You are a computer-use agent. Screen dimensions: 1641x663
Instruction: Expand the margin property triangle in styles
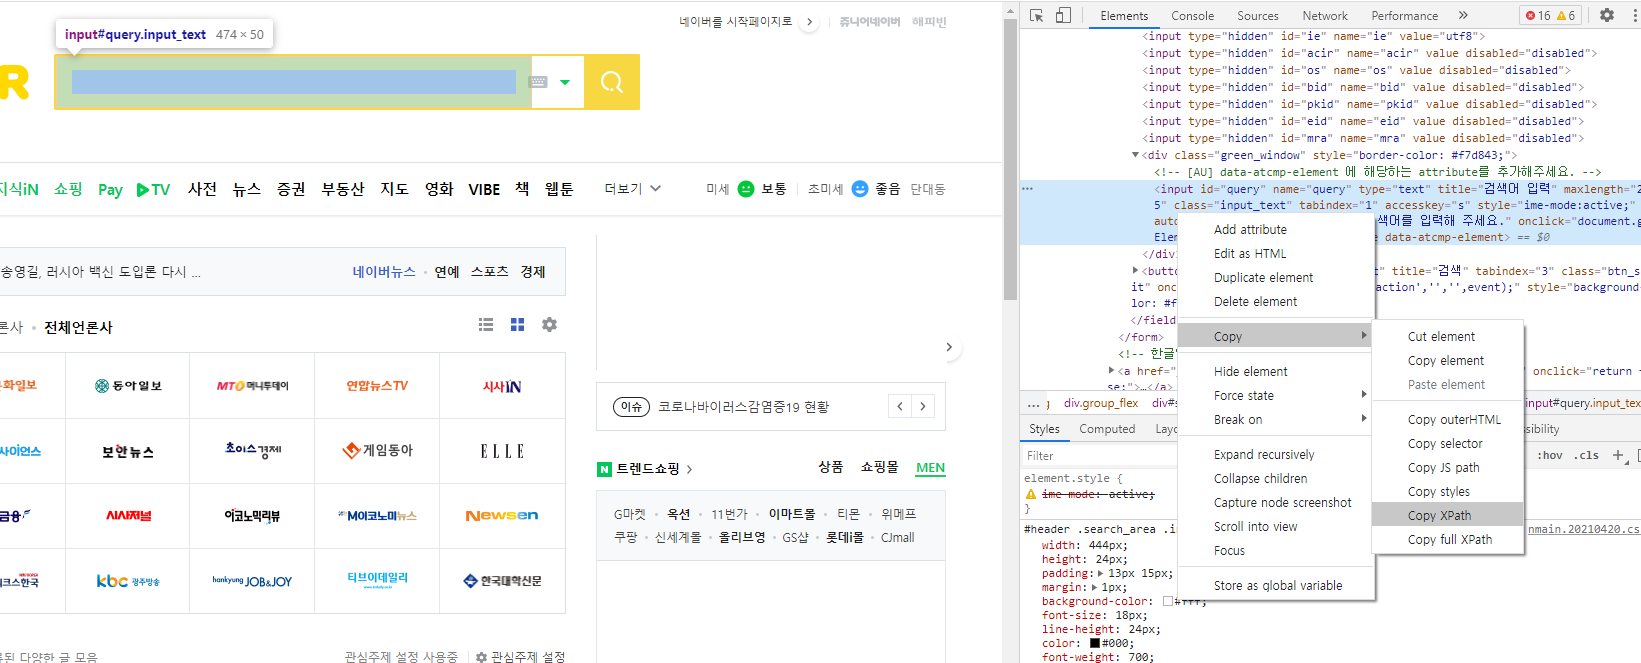click(1093, 587)
